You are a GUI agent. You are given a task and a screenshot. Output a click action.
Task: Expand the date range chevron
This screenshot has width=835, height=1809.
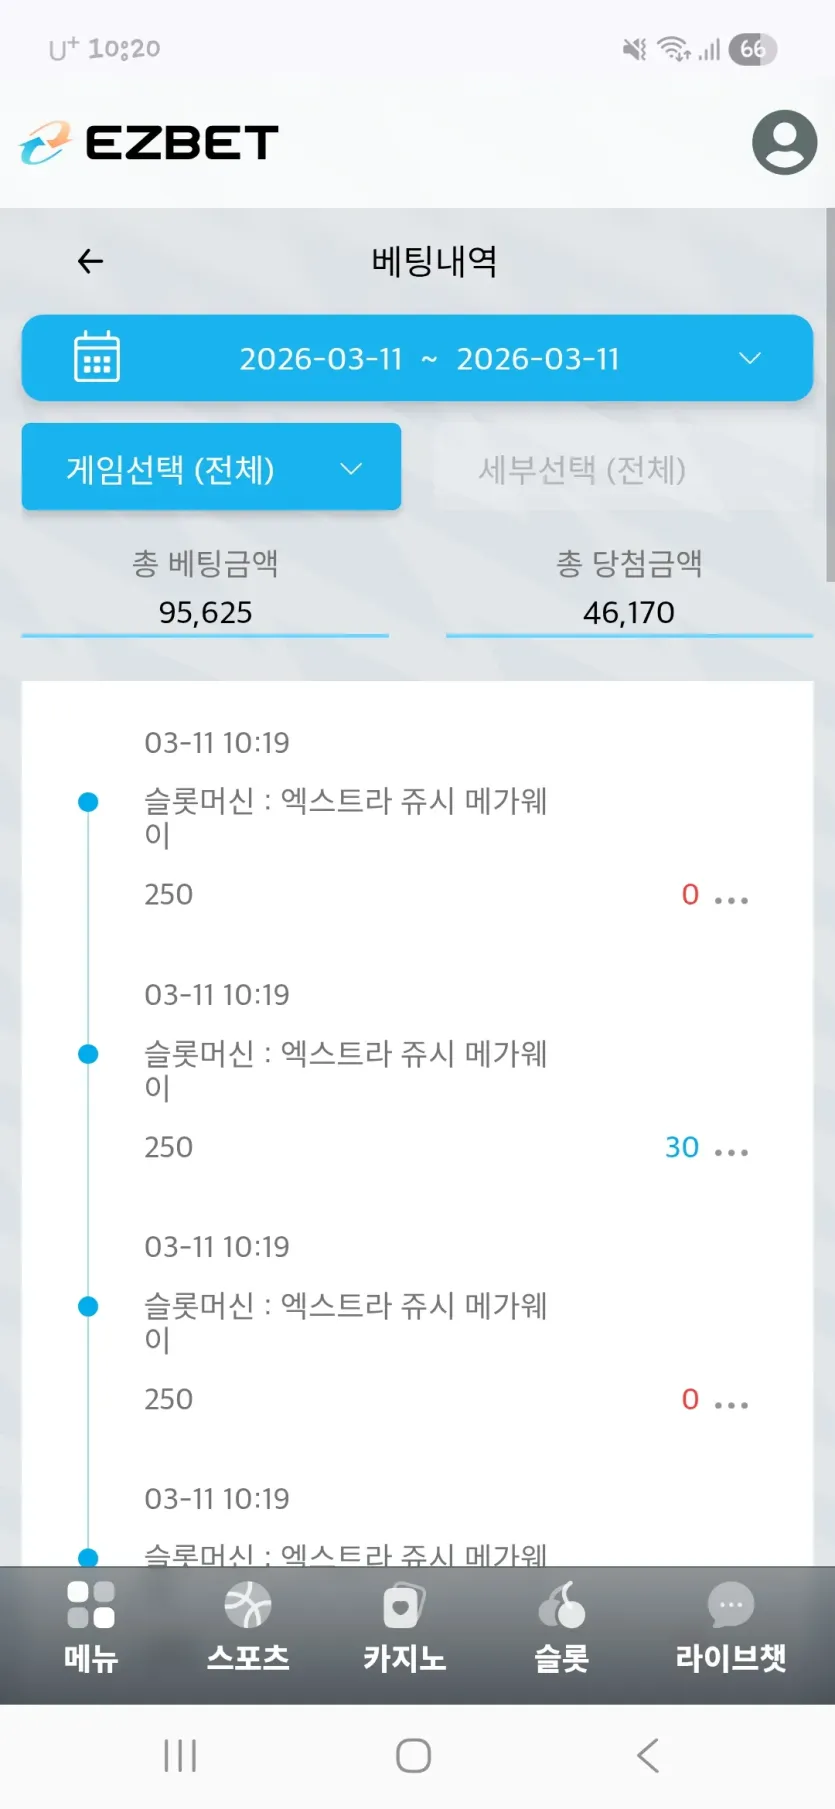coord(750,358)
